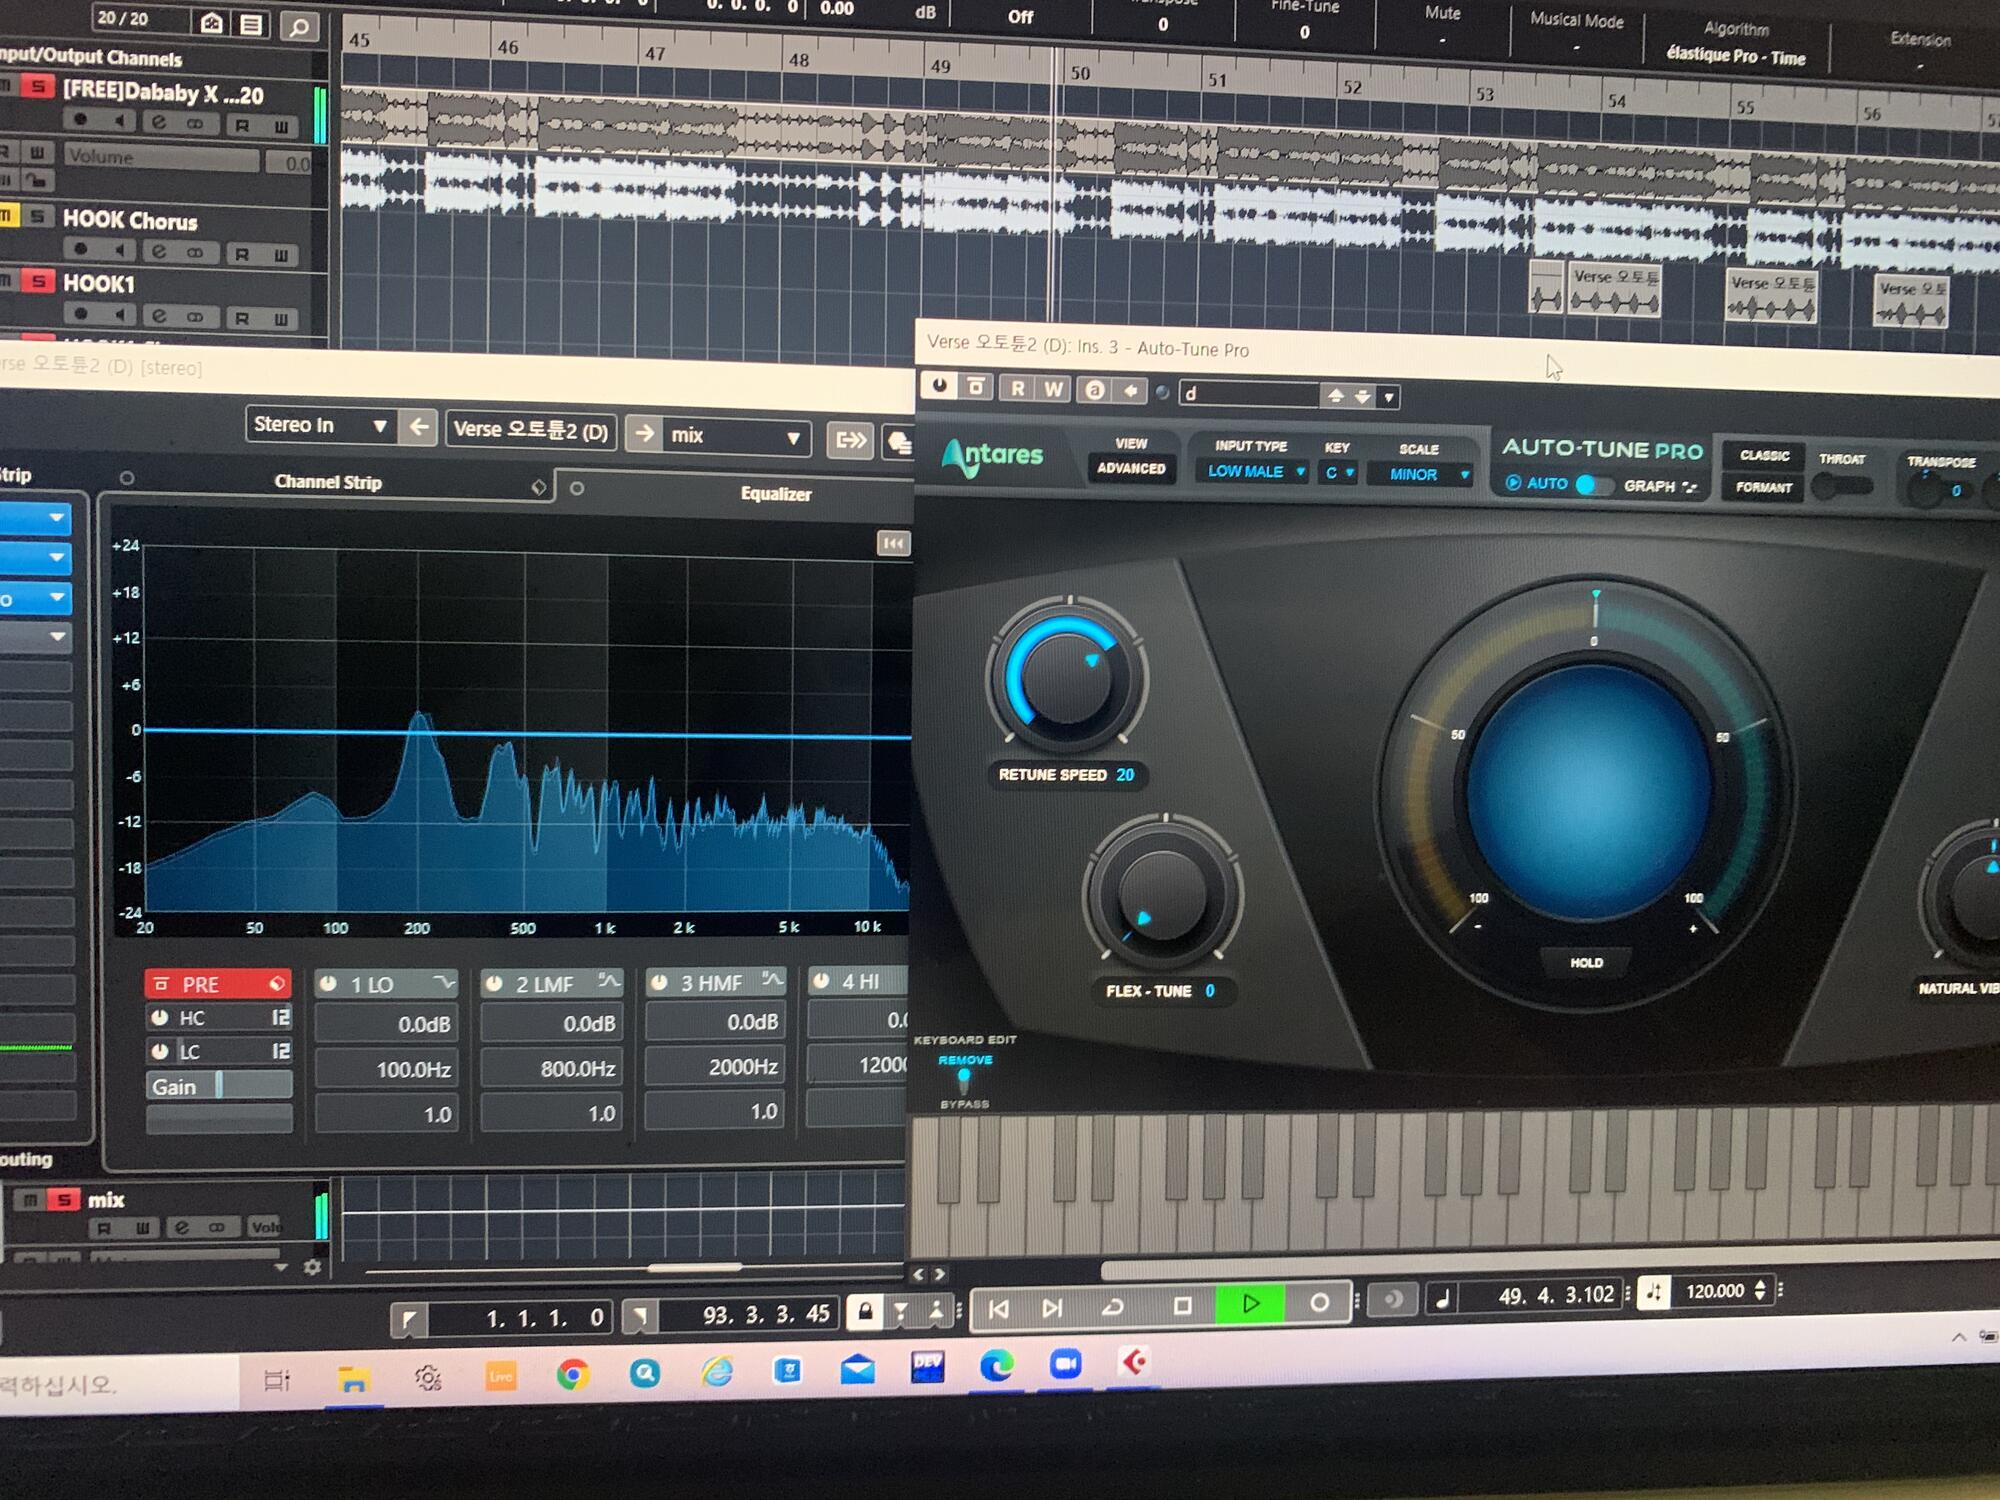Switch to the Equalizer tab
Image resolution: width=2000 pixels, height=1500 pixels.
point(775,493)
